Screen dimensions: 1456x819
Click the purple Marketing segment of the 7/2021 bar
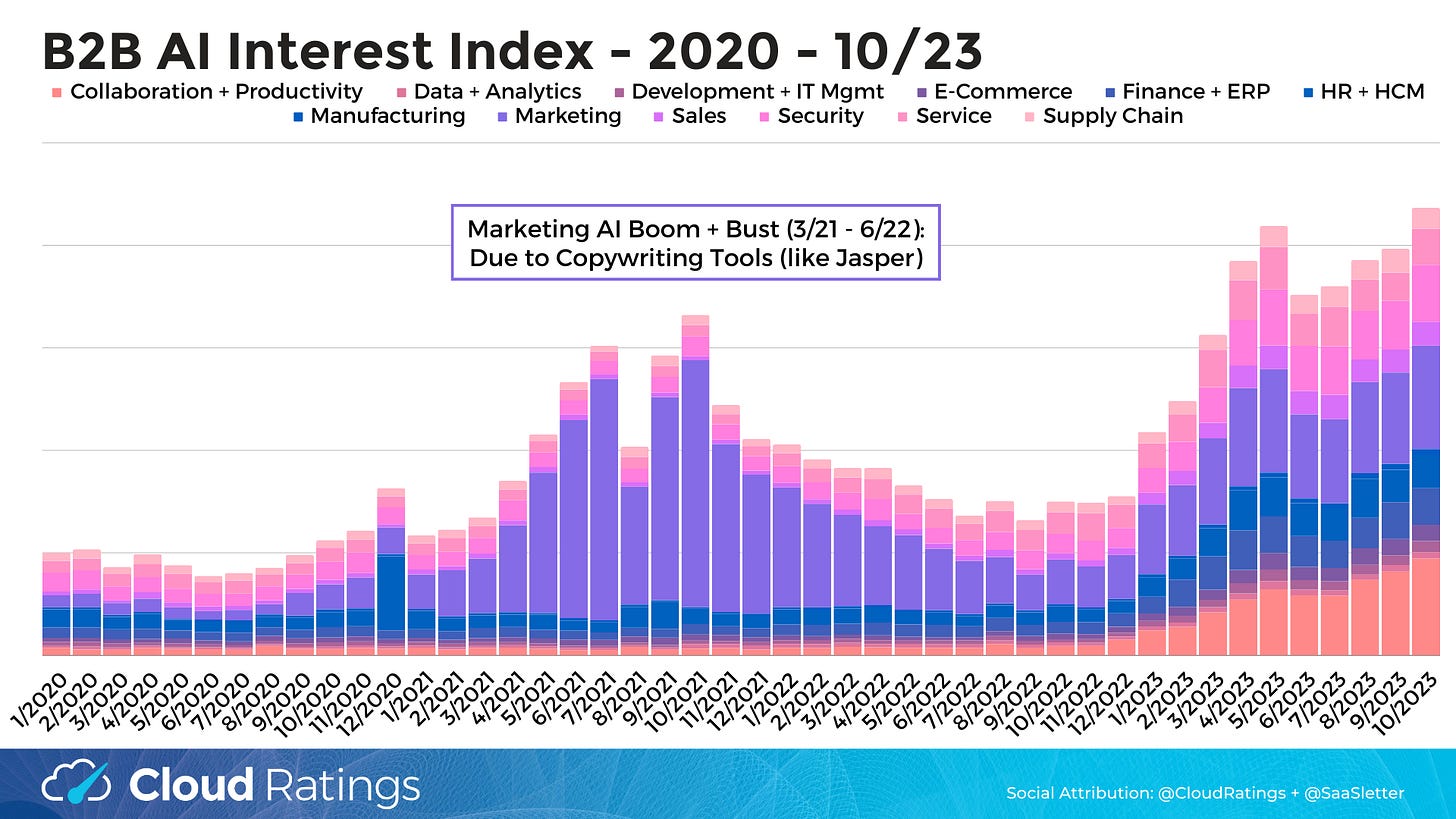604,499
